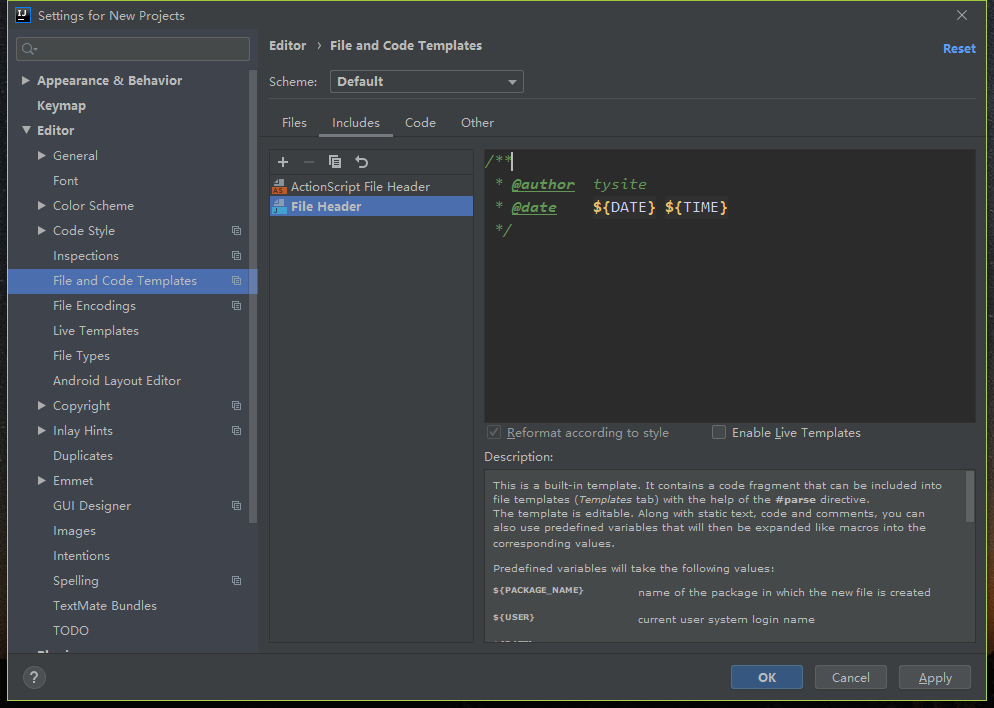Click project-level icon beside Inspections
Image resolution: width=994 pixels, height=708 pixels.
(x=236, y=255)
